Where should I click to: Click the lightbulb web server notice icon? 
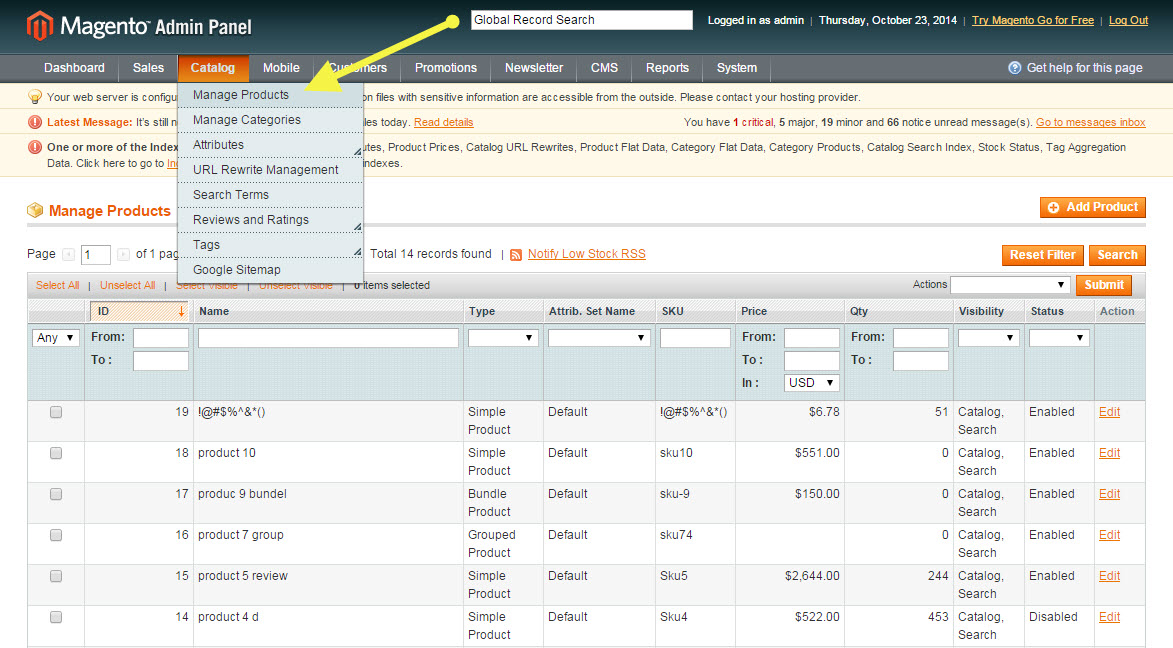(34, 97)
